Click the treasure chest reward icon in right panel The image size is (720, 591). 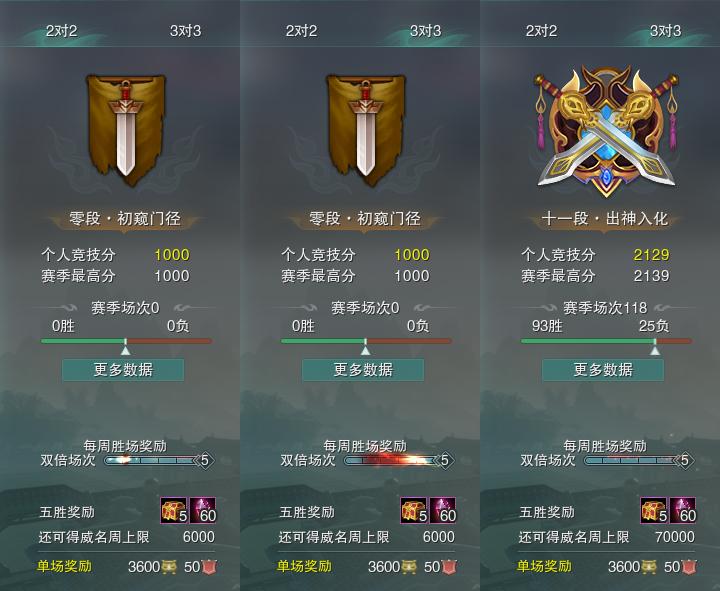point(654,511)
